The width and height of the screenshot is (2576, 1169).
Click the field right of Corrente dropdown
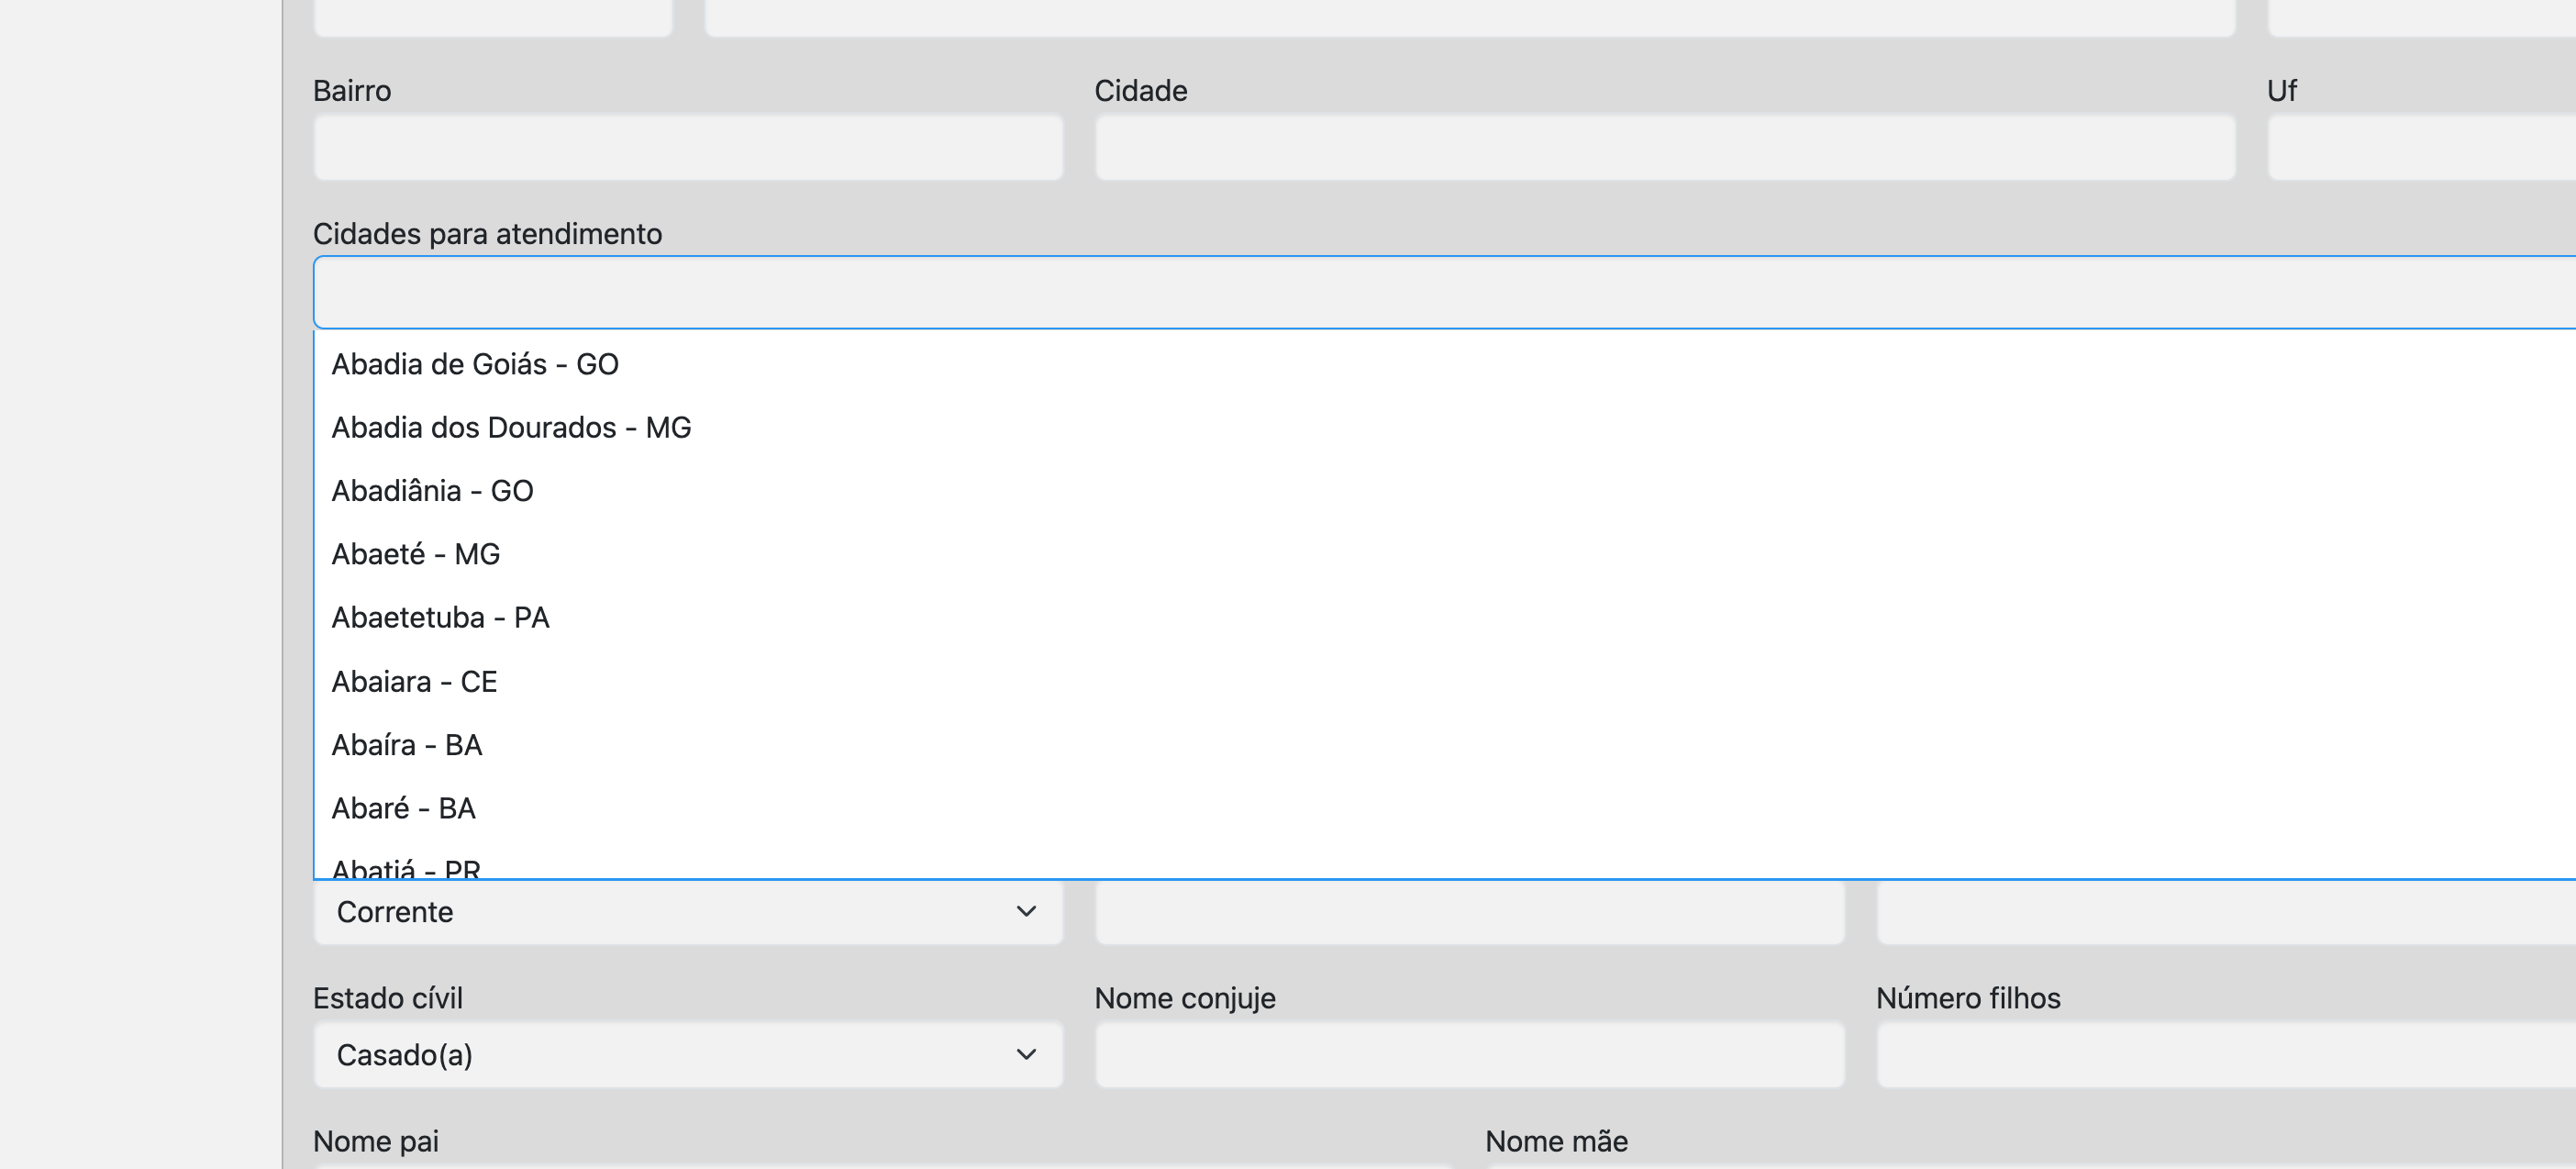pyautogui.click(x=1470, y=912)
